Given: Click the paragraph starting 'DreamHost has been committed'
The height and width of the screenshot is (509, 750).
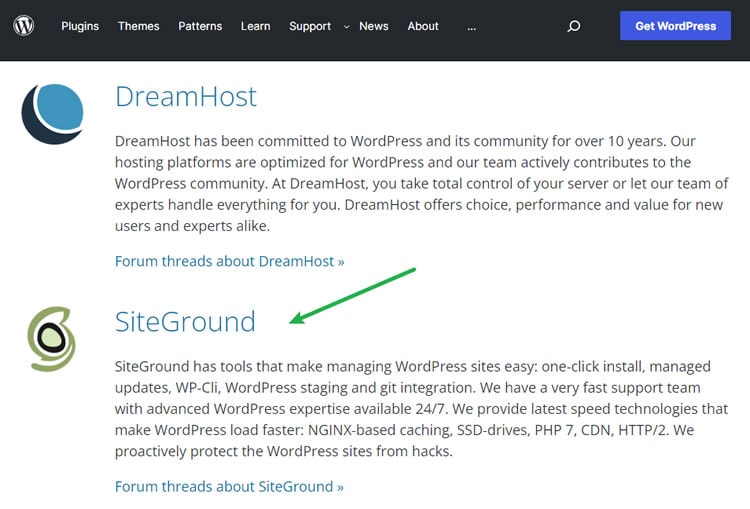Looking at the screenshot, I should 421,183.
